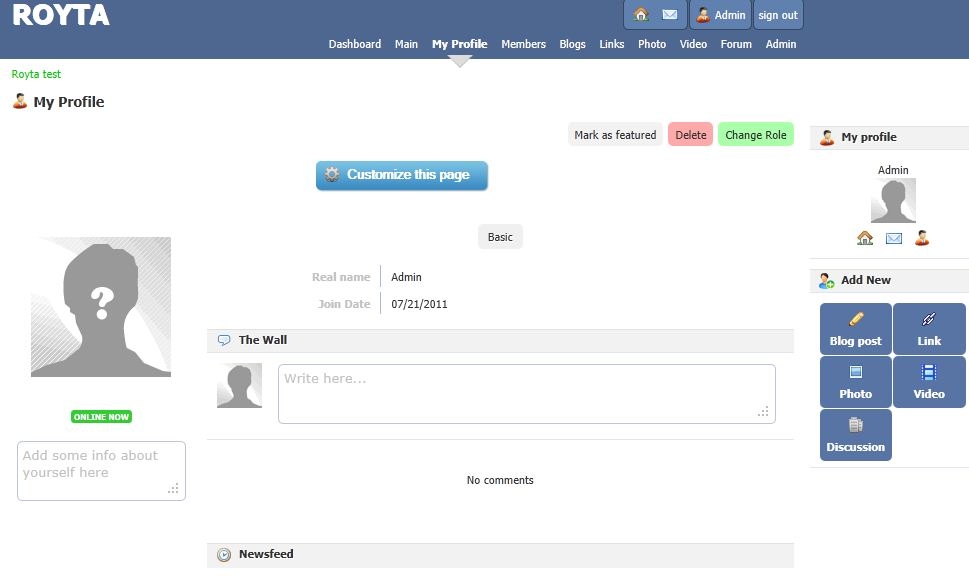The image size is (969, 581).
Task: Go to the Members page
Action: 523,44
